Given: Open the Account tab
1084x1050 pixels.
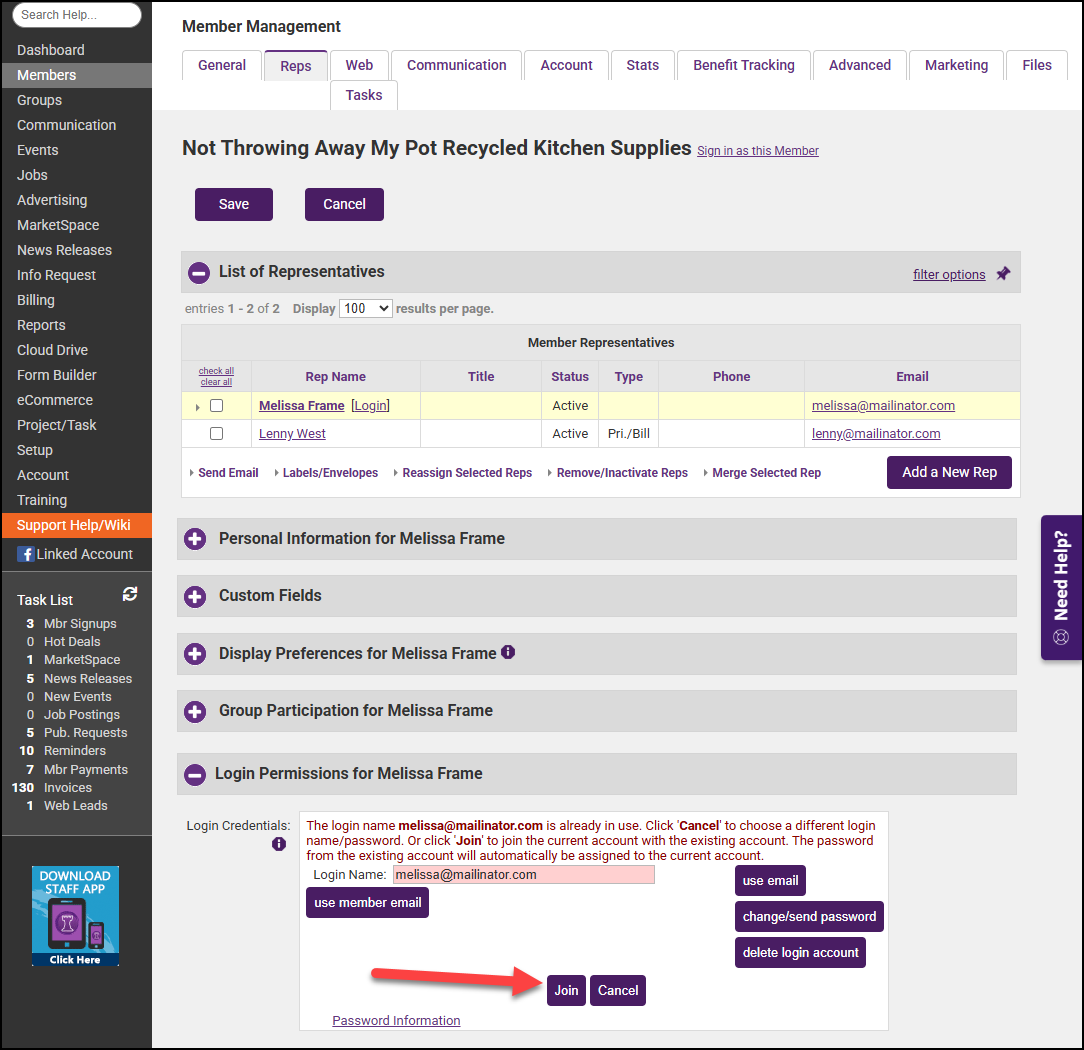Looking at the screenshot, I should pos(566,65).
